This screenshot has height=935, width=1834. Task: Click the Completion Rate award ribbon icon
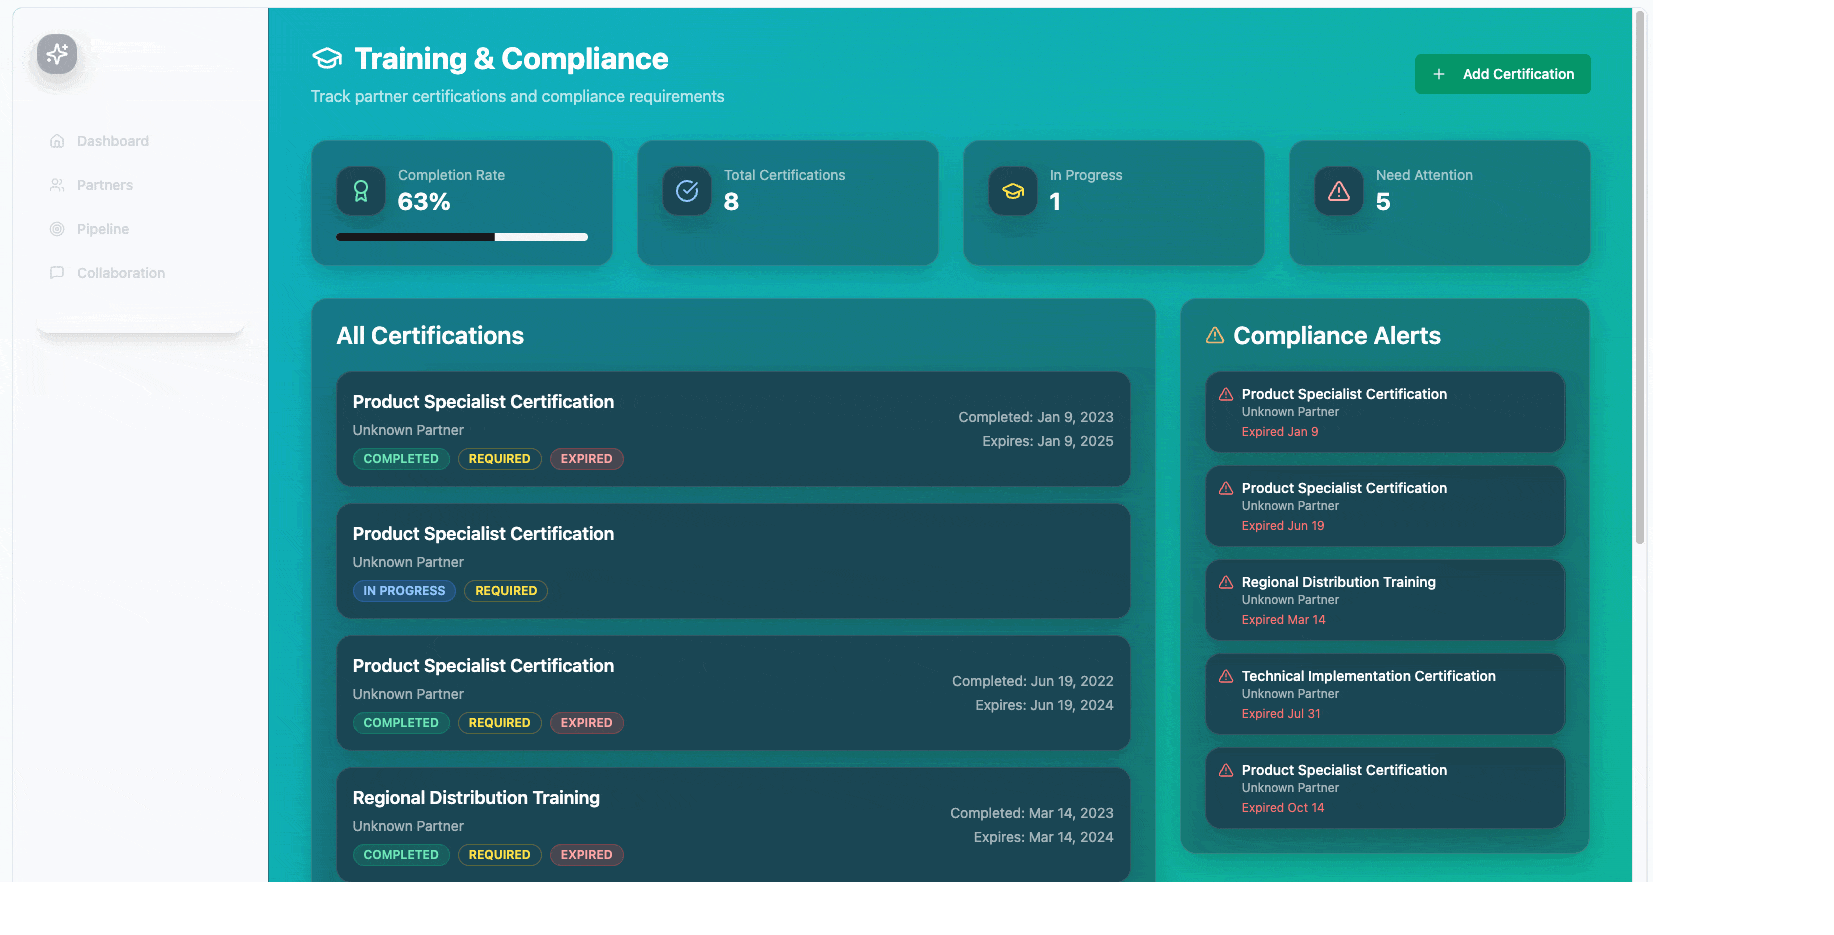361,191
